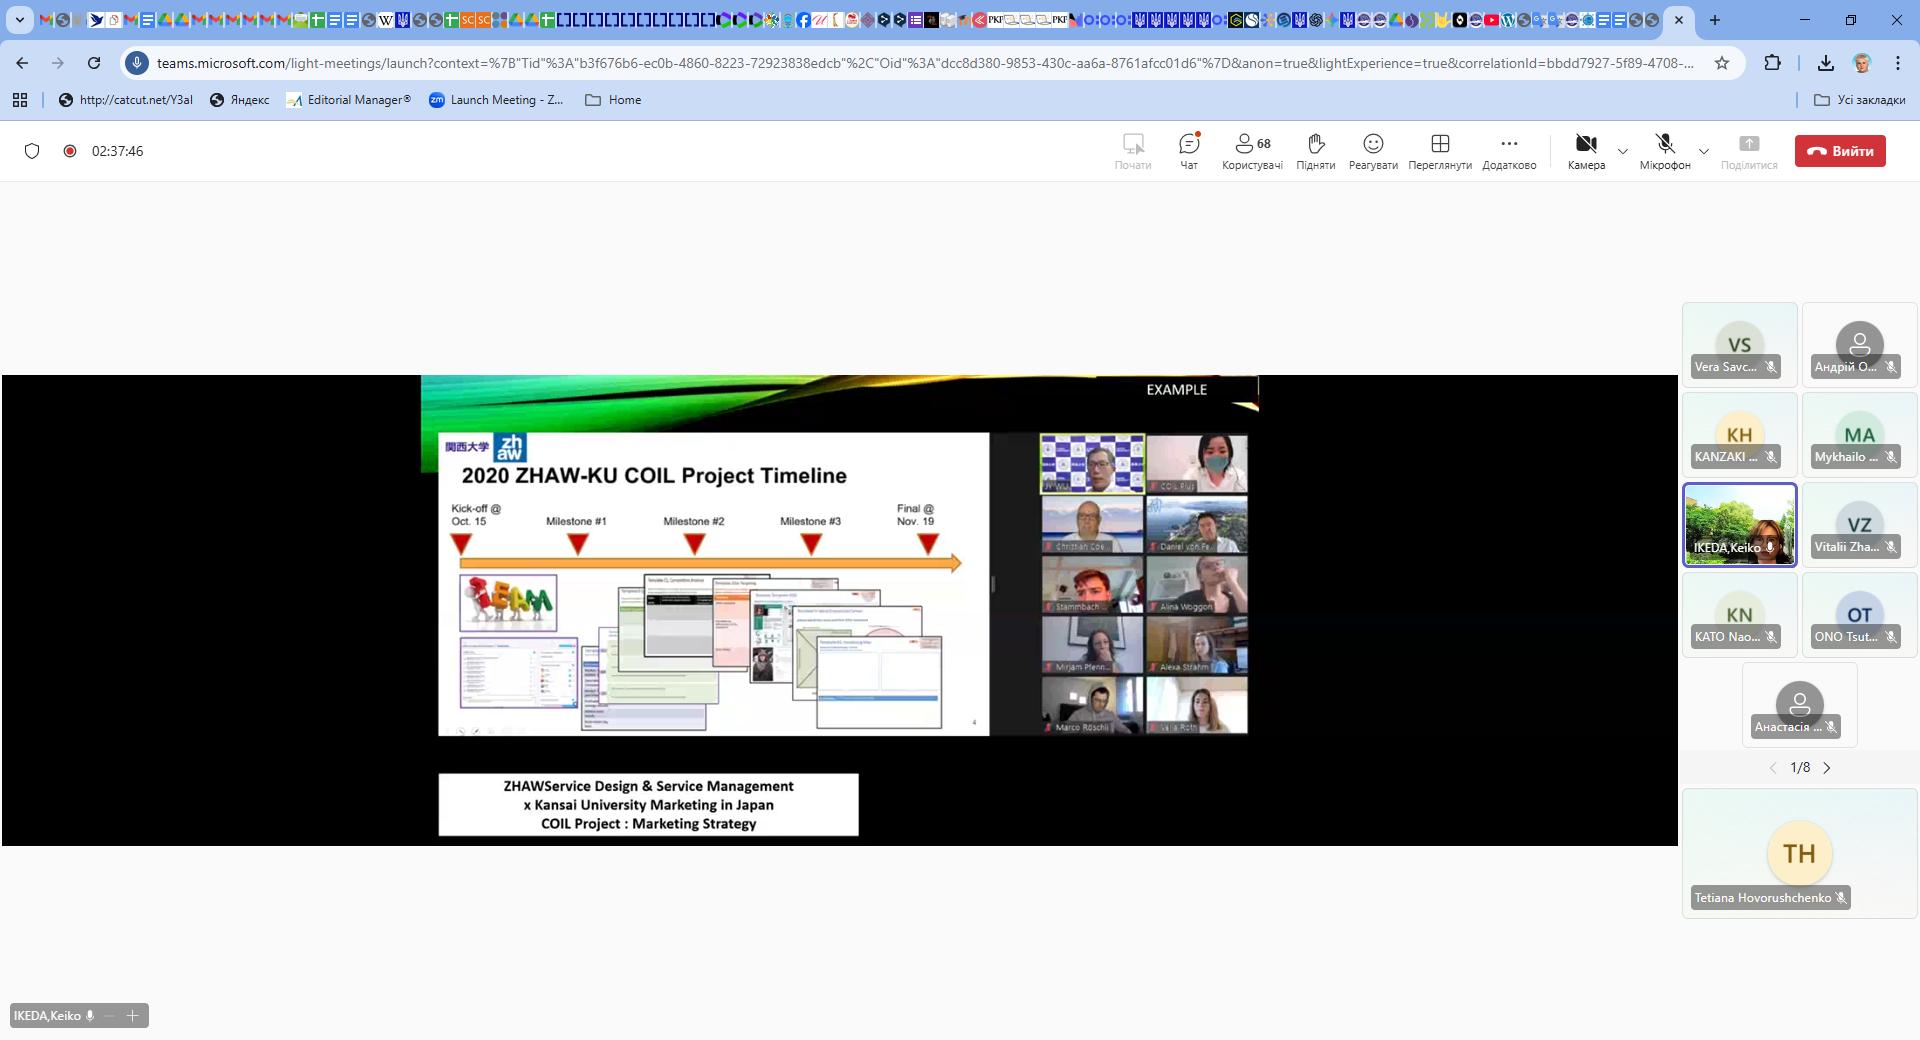
Task: Open Editorial Manager bookmark
Action: (348, 100)
